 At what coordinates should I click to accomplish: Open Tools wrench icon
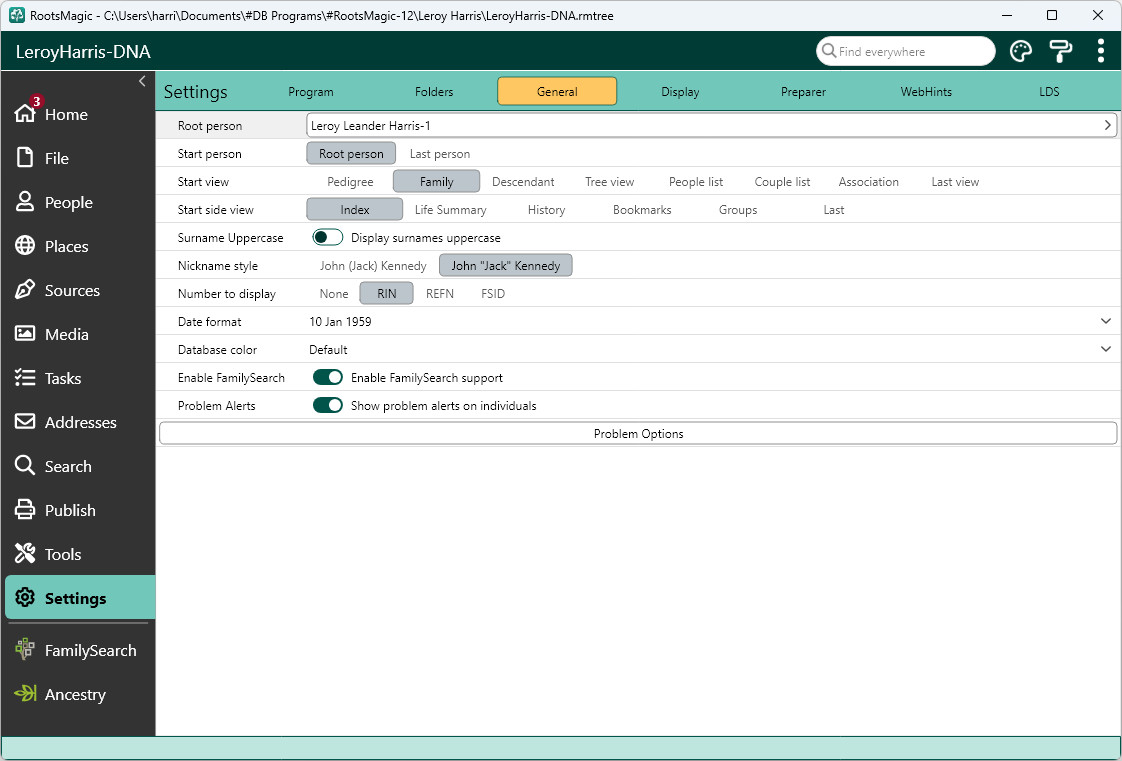25,554
